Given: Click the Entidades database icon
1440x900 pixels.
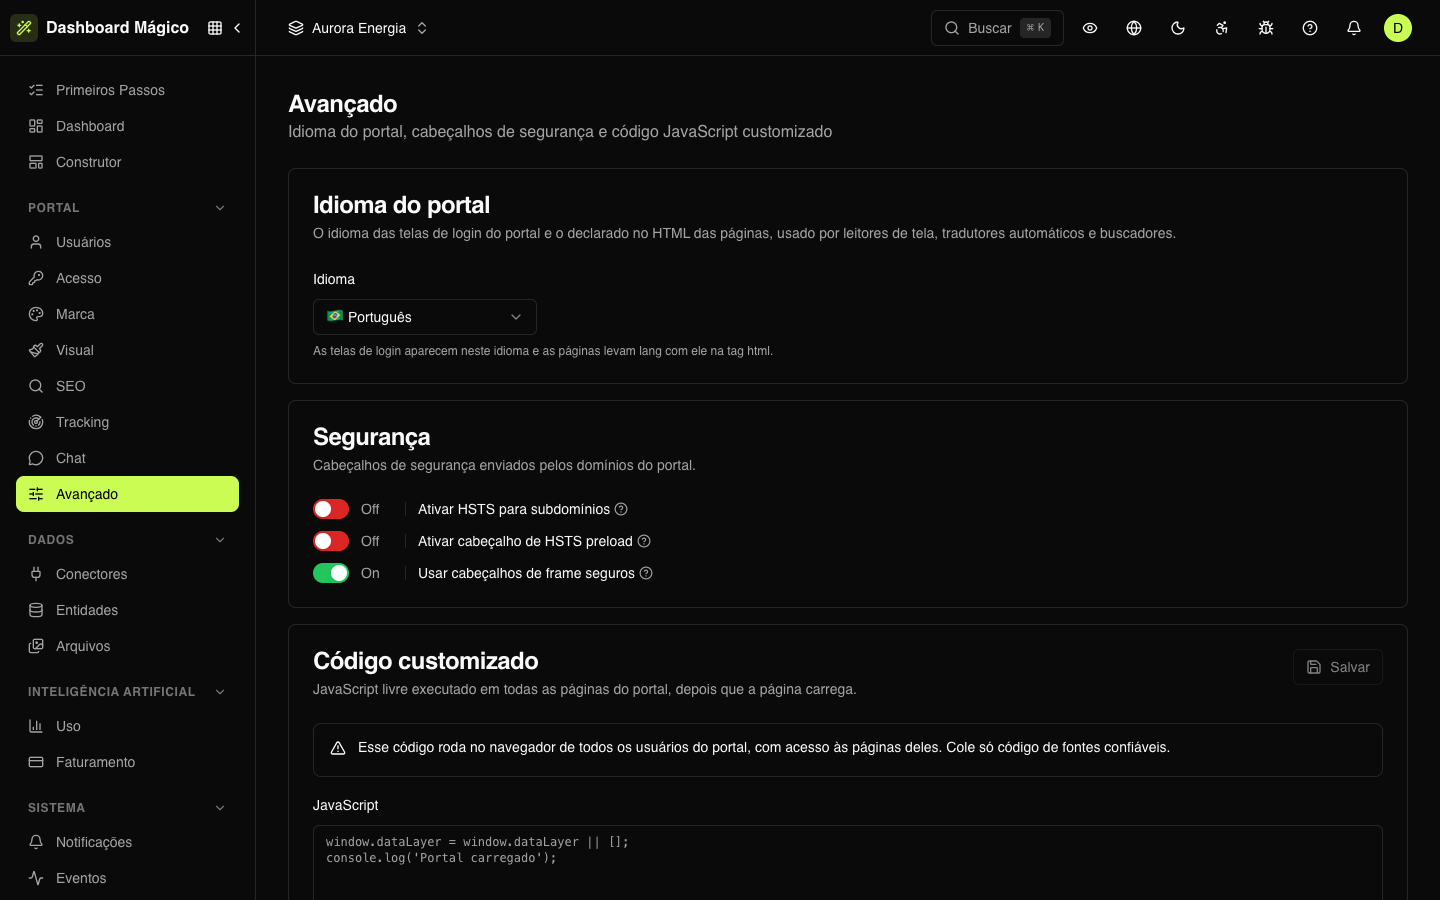Looking at the screenshot, I should point(36,610).
